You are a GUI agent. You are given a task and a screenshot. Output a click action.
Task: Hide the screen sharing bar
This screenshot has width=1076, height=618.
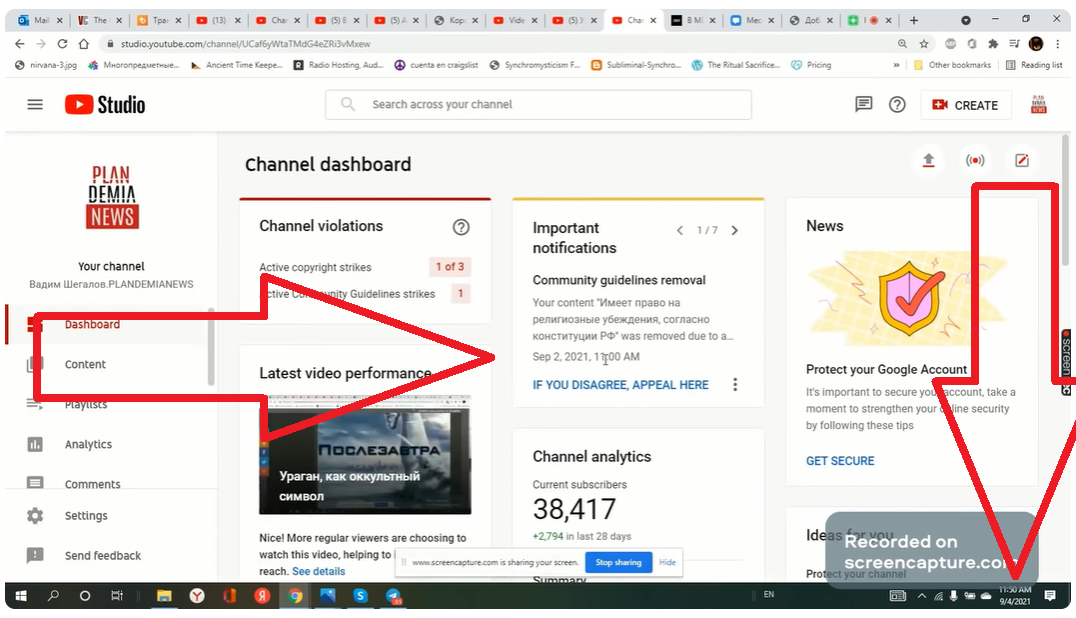point(667,562)
